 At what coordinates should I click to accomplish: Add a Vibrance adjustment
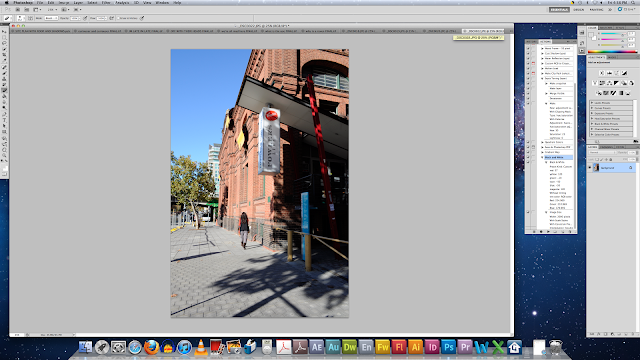tap(595, 83)
